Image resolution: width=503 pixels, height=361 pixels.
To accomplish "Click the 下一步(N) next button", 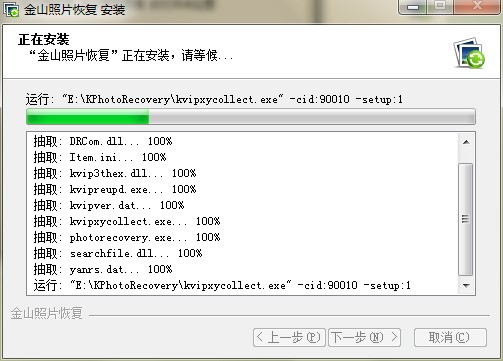I will click(364, 337).
